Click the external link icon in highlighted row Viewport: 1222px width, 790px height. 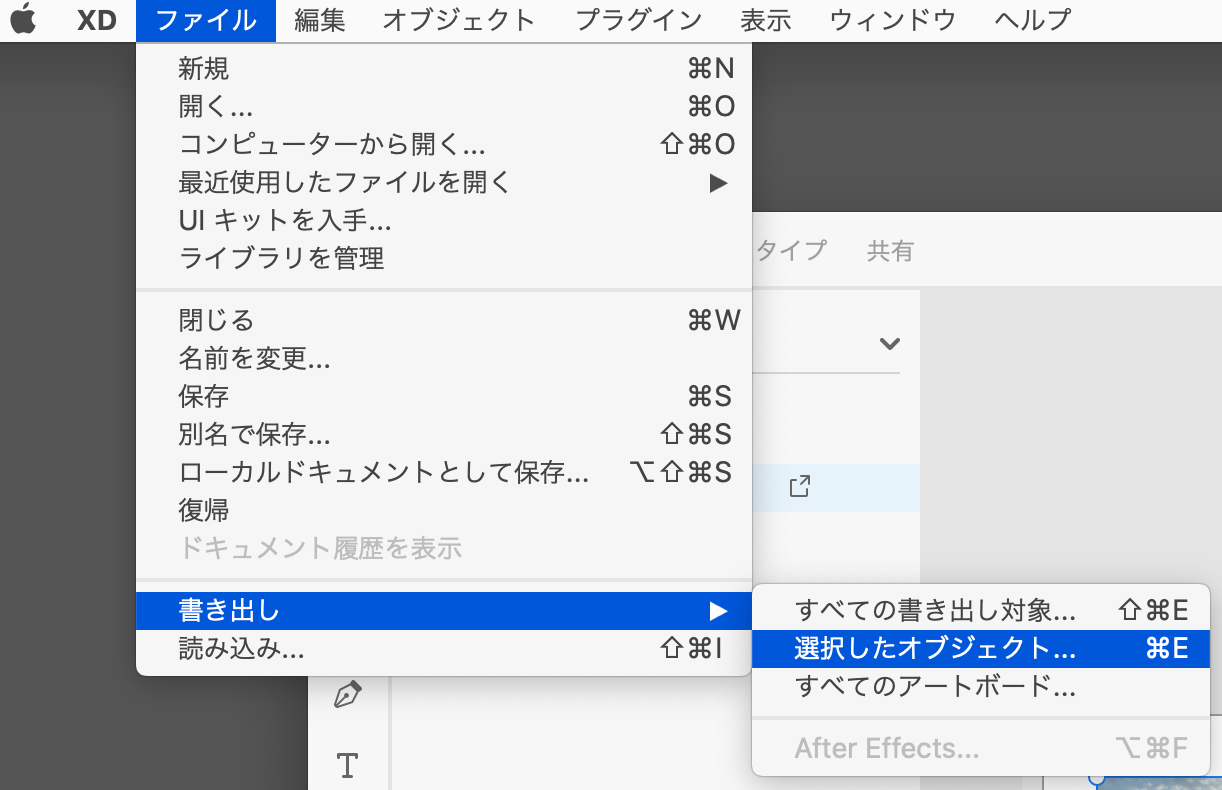click(x=799, y=487)
